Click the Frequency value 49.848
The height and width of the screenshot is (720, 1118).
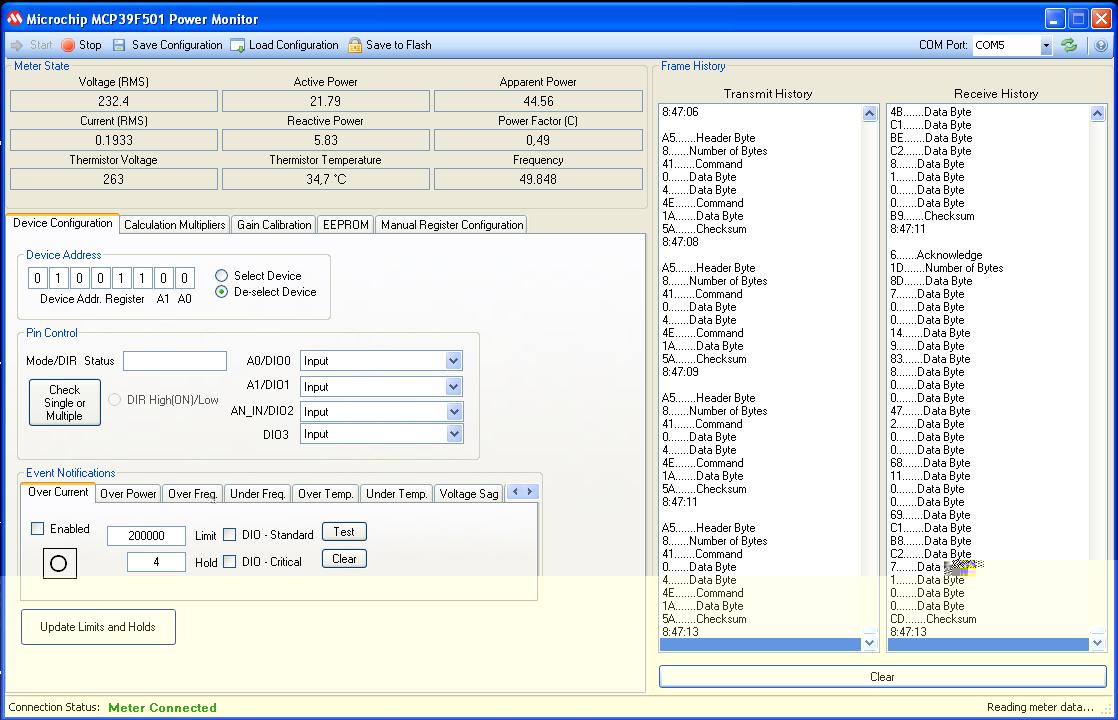coord(538,180)
